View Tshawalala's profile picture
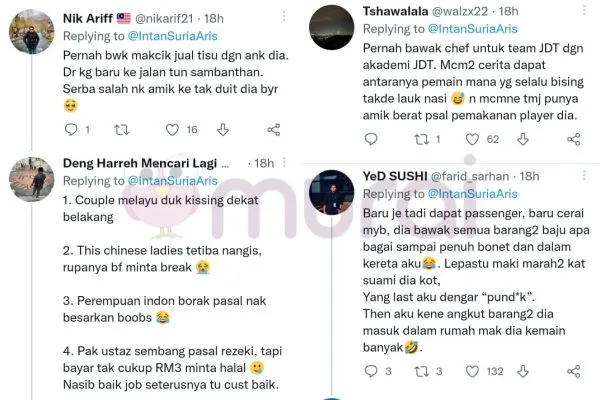 [x=331, y=27]
